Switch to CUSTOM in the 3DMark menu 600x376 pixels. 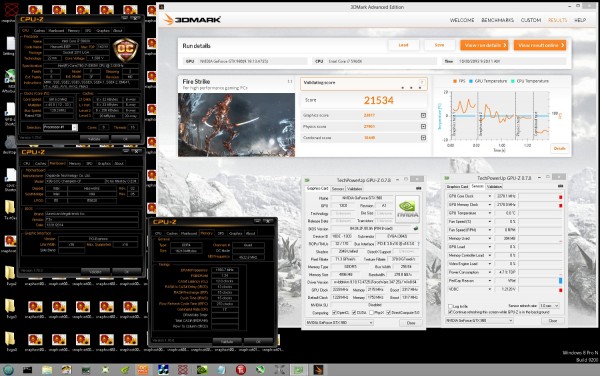coord(531,20)
